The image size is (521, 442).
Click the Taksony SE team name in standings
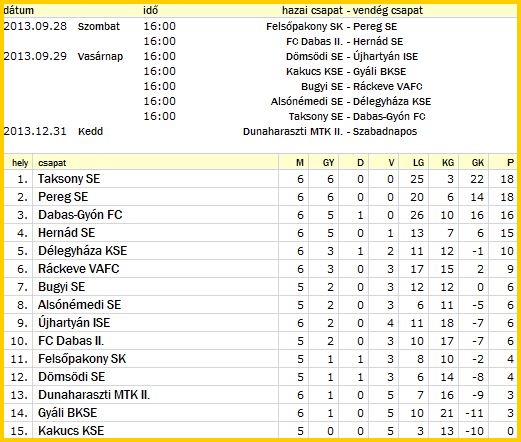69,179
